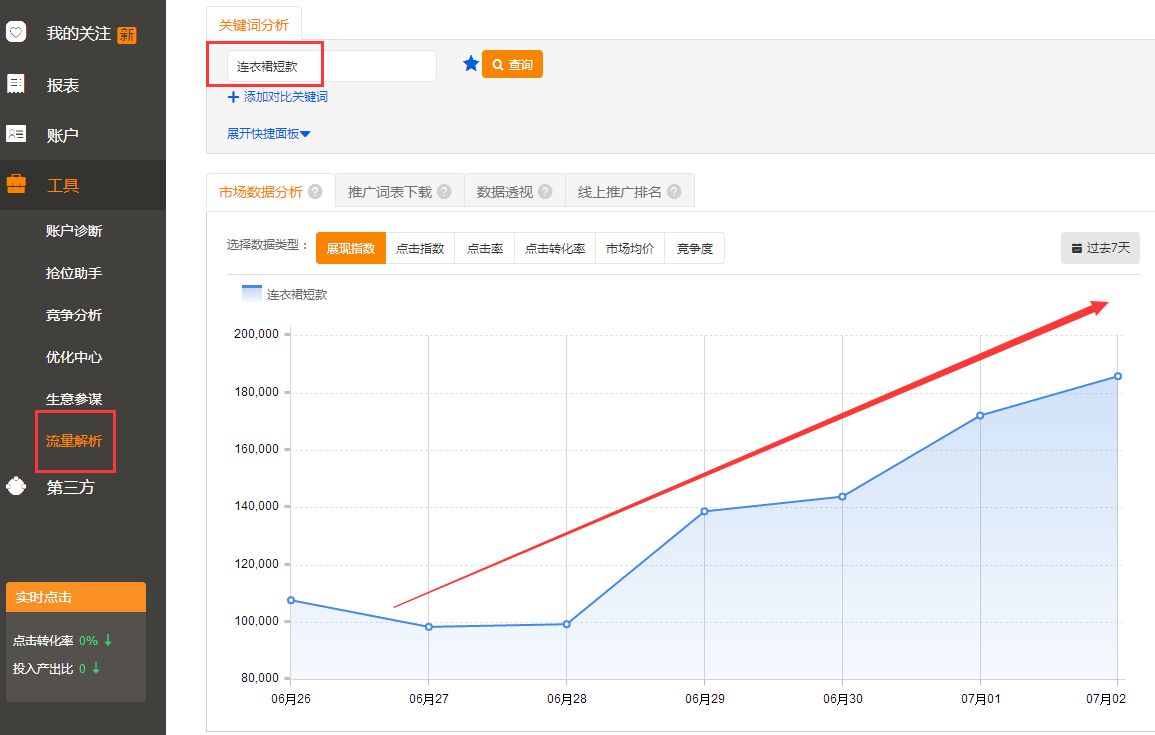
Task: Click help icon beside 线上推广排名 tab
Action: click(x=674, y=192)
